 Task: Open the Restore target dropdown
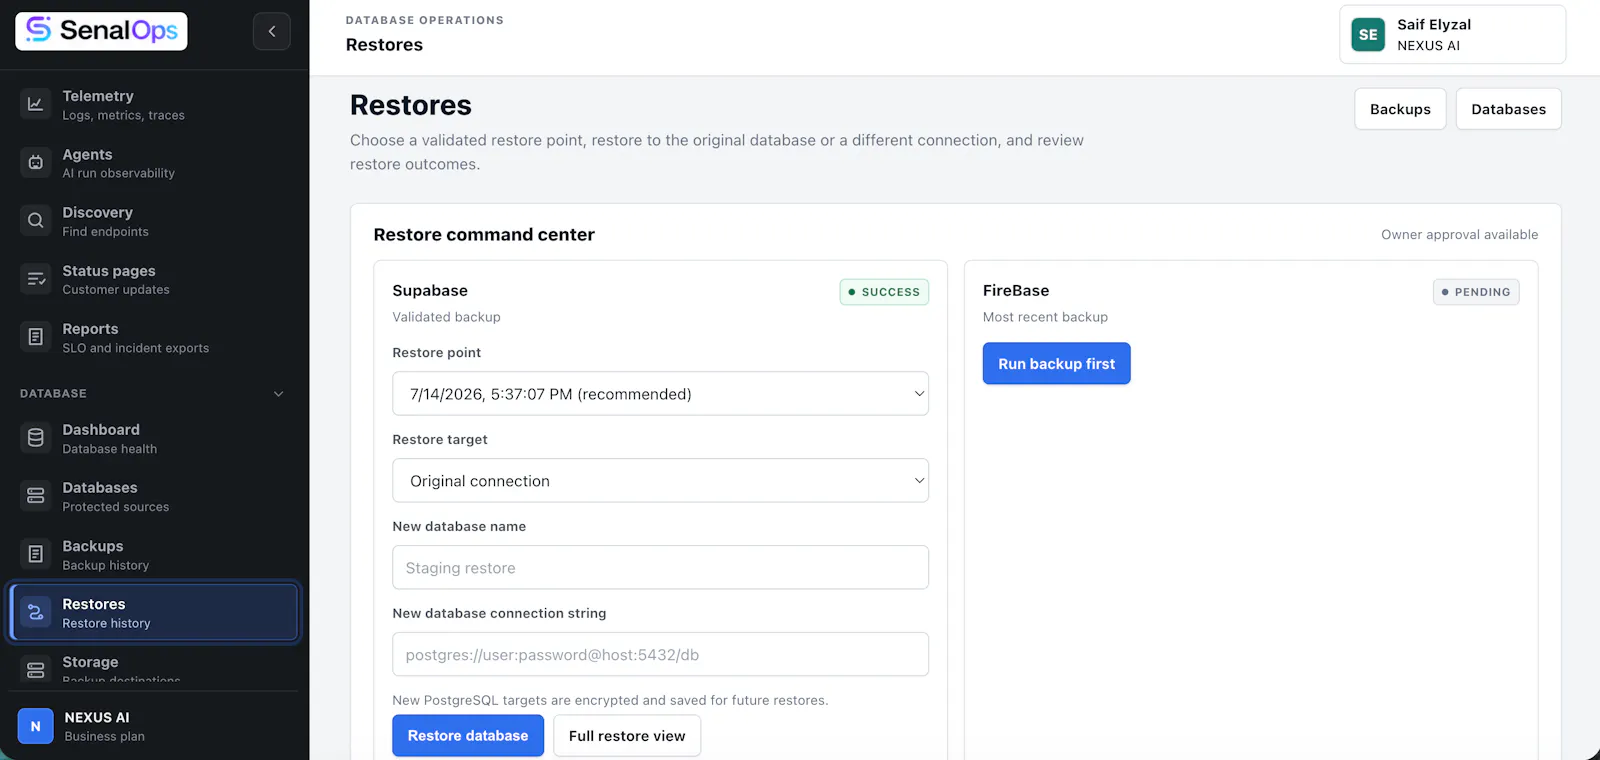(x=660, y=481)
